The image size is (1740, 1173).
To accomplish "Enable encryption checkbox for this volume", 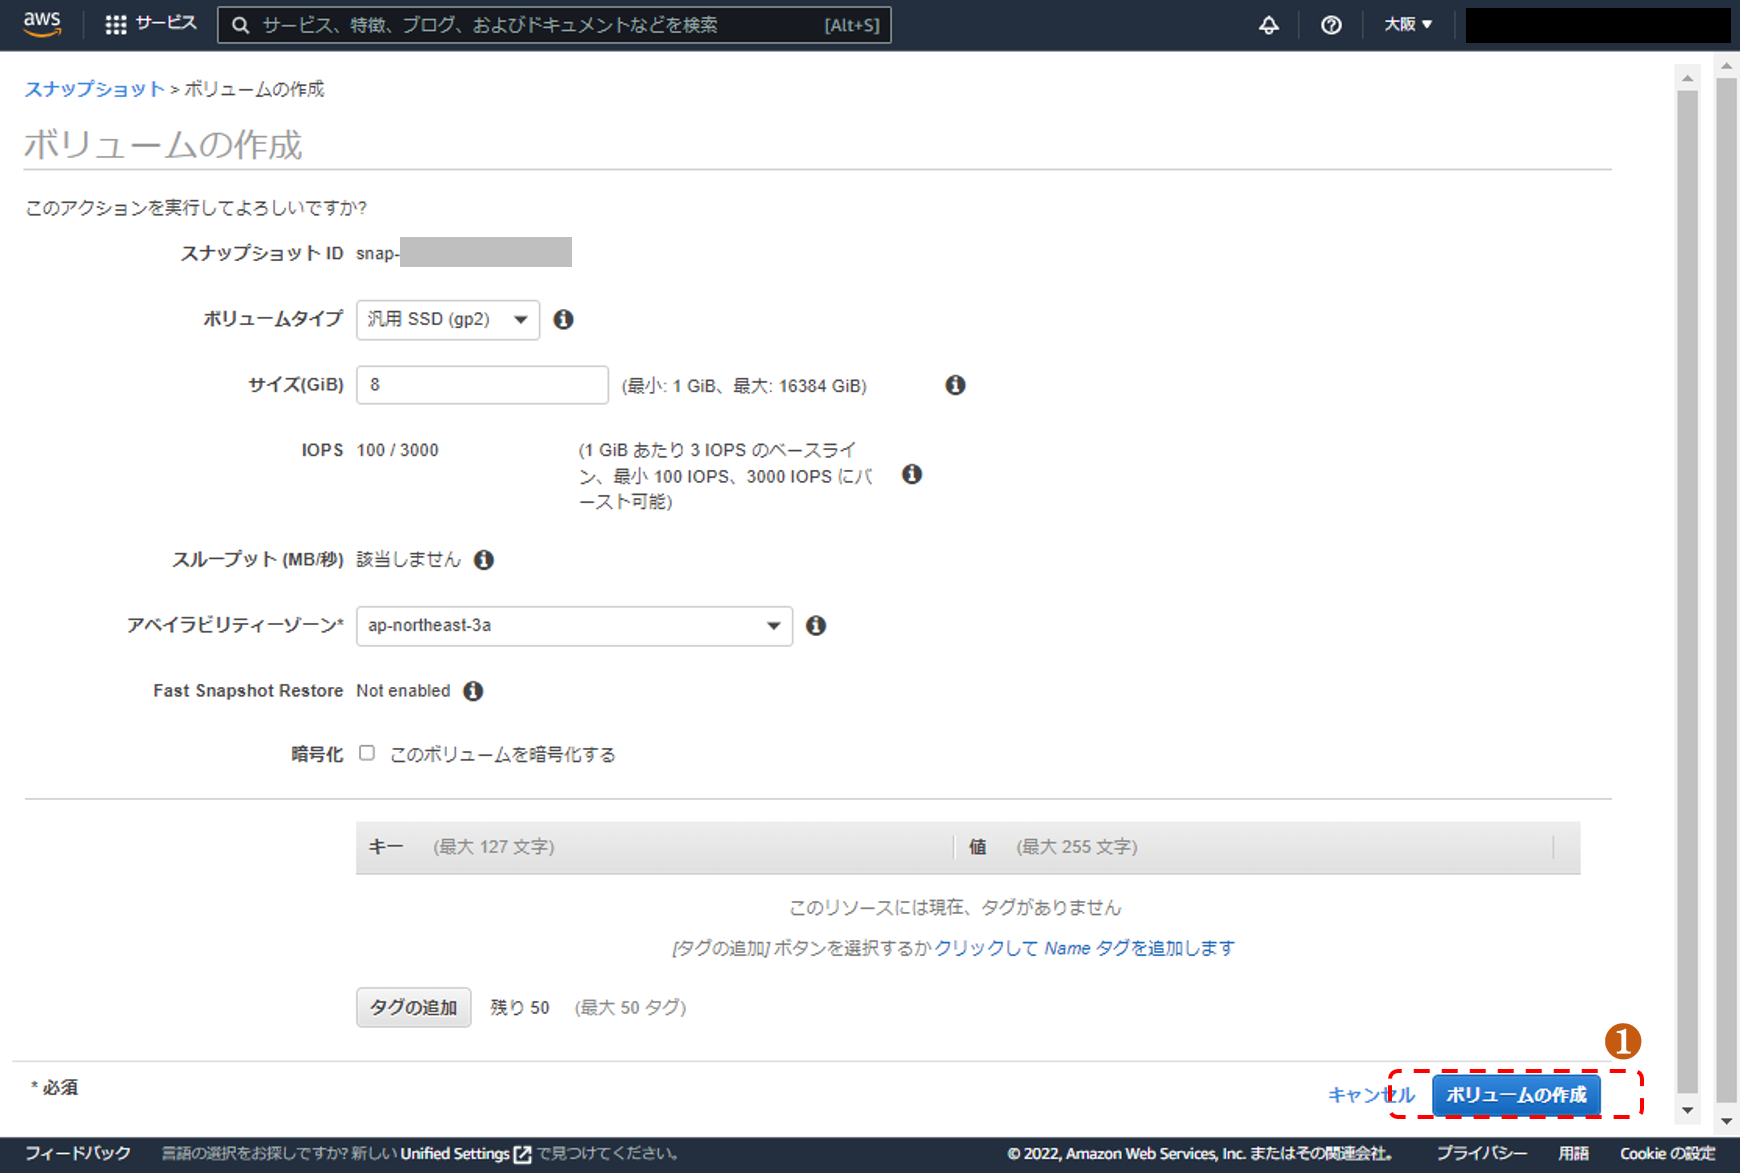I will click(x=367, y=753).
